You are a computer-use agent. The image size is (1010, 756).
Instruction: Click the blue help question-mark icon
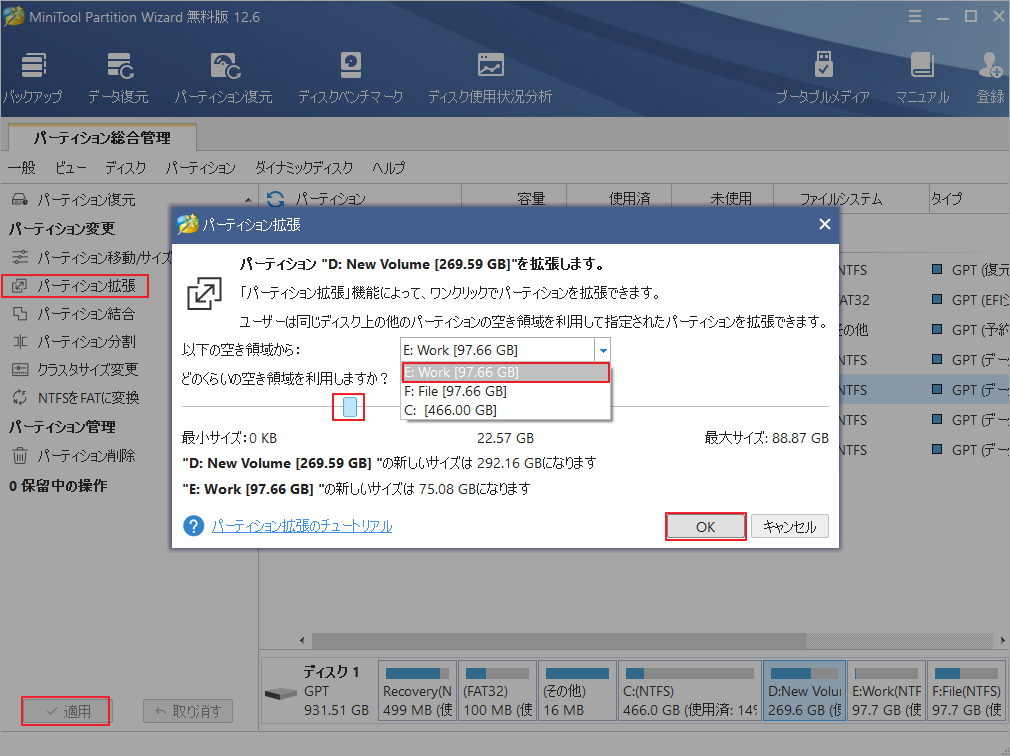pyautogui.click(x=193, y=526)
